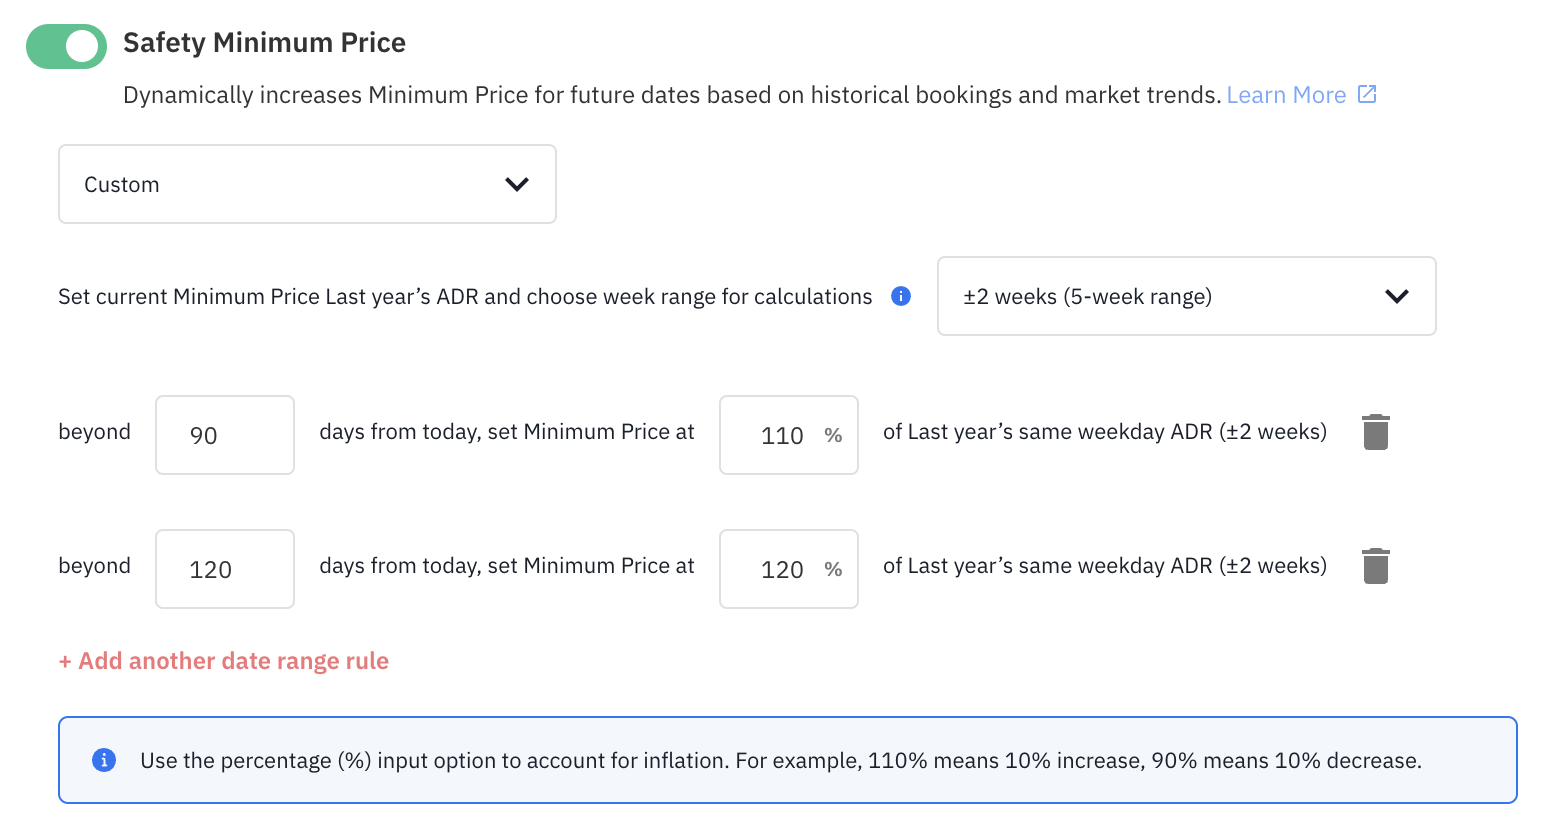Click the inflation tip text in the blue banner
The width and height of the screenshot is (1568, 826).
tap(780, 760)
